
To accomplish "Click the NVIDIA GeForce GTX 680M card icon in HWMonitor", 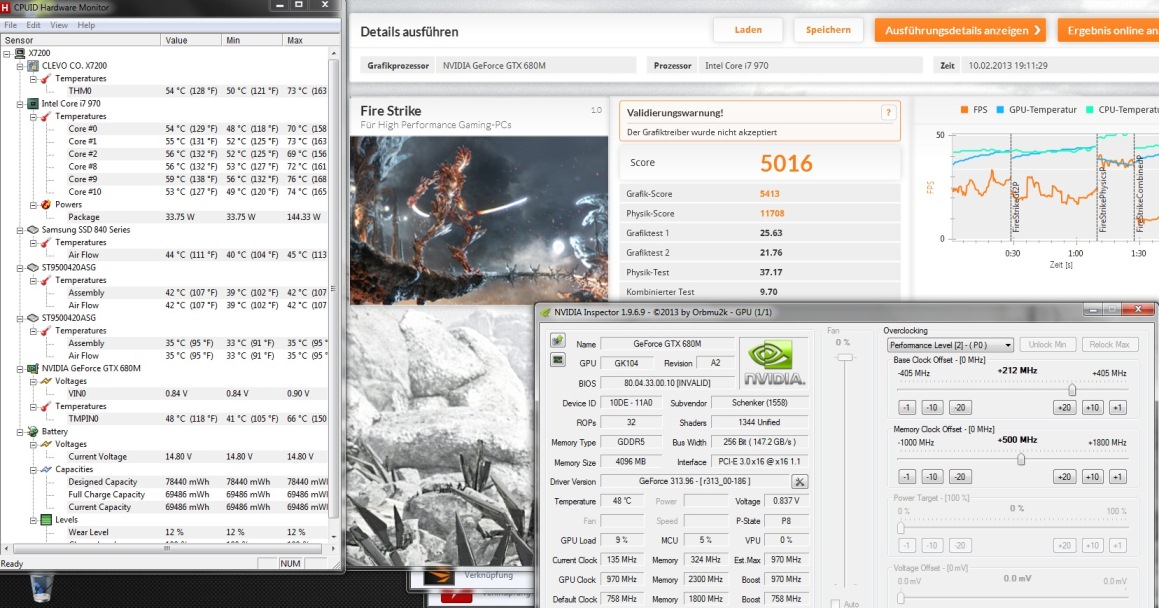I will click(33, 368).
